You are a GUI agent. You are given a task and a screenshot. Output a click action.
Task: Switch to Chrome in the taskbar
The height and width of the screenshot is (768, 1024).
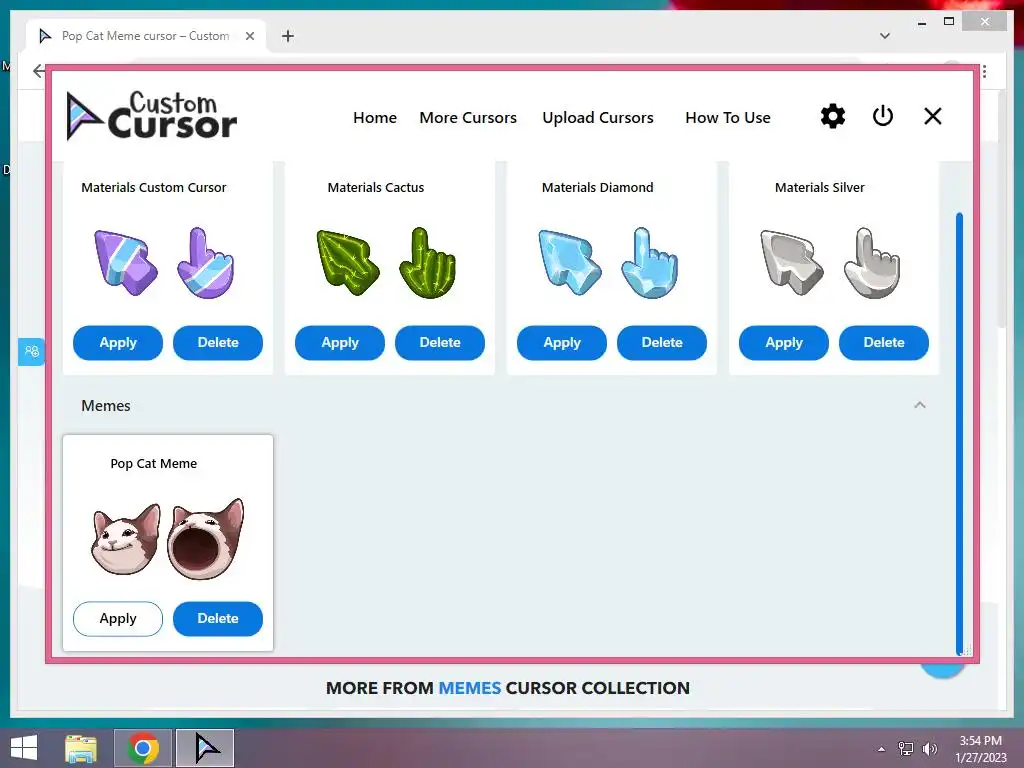[x=143, y=748]
